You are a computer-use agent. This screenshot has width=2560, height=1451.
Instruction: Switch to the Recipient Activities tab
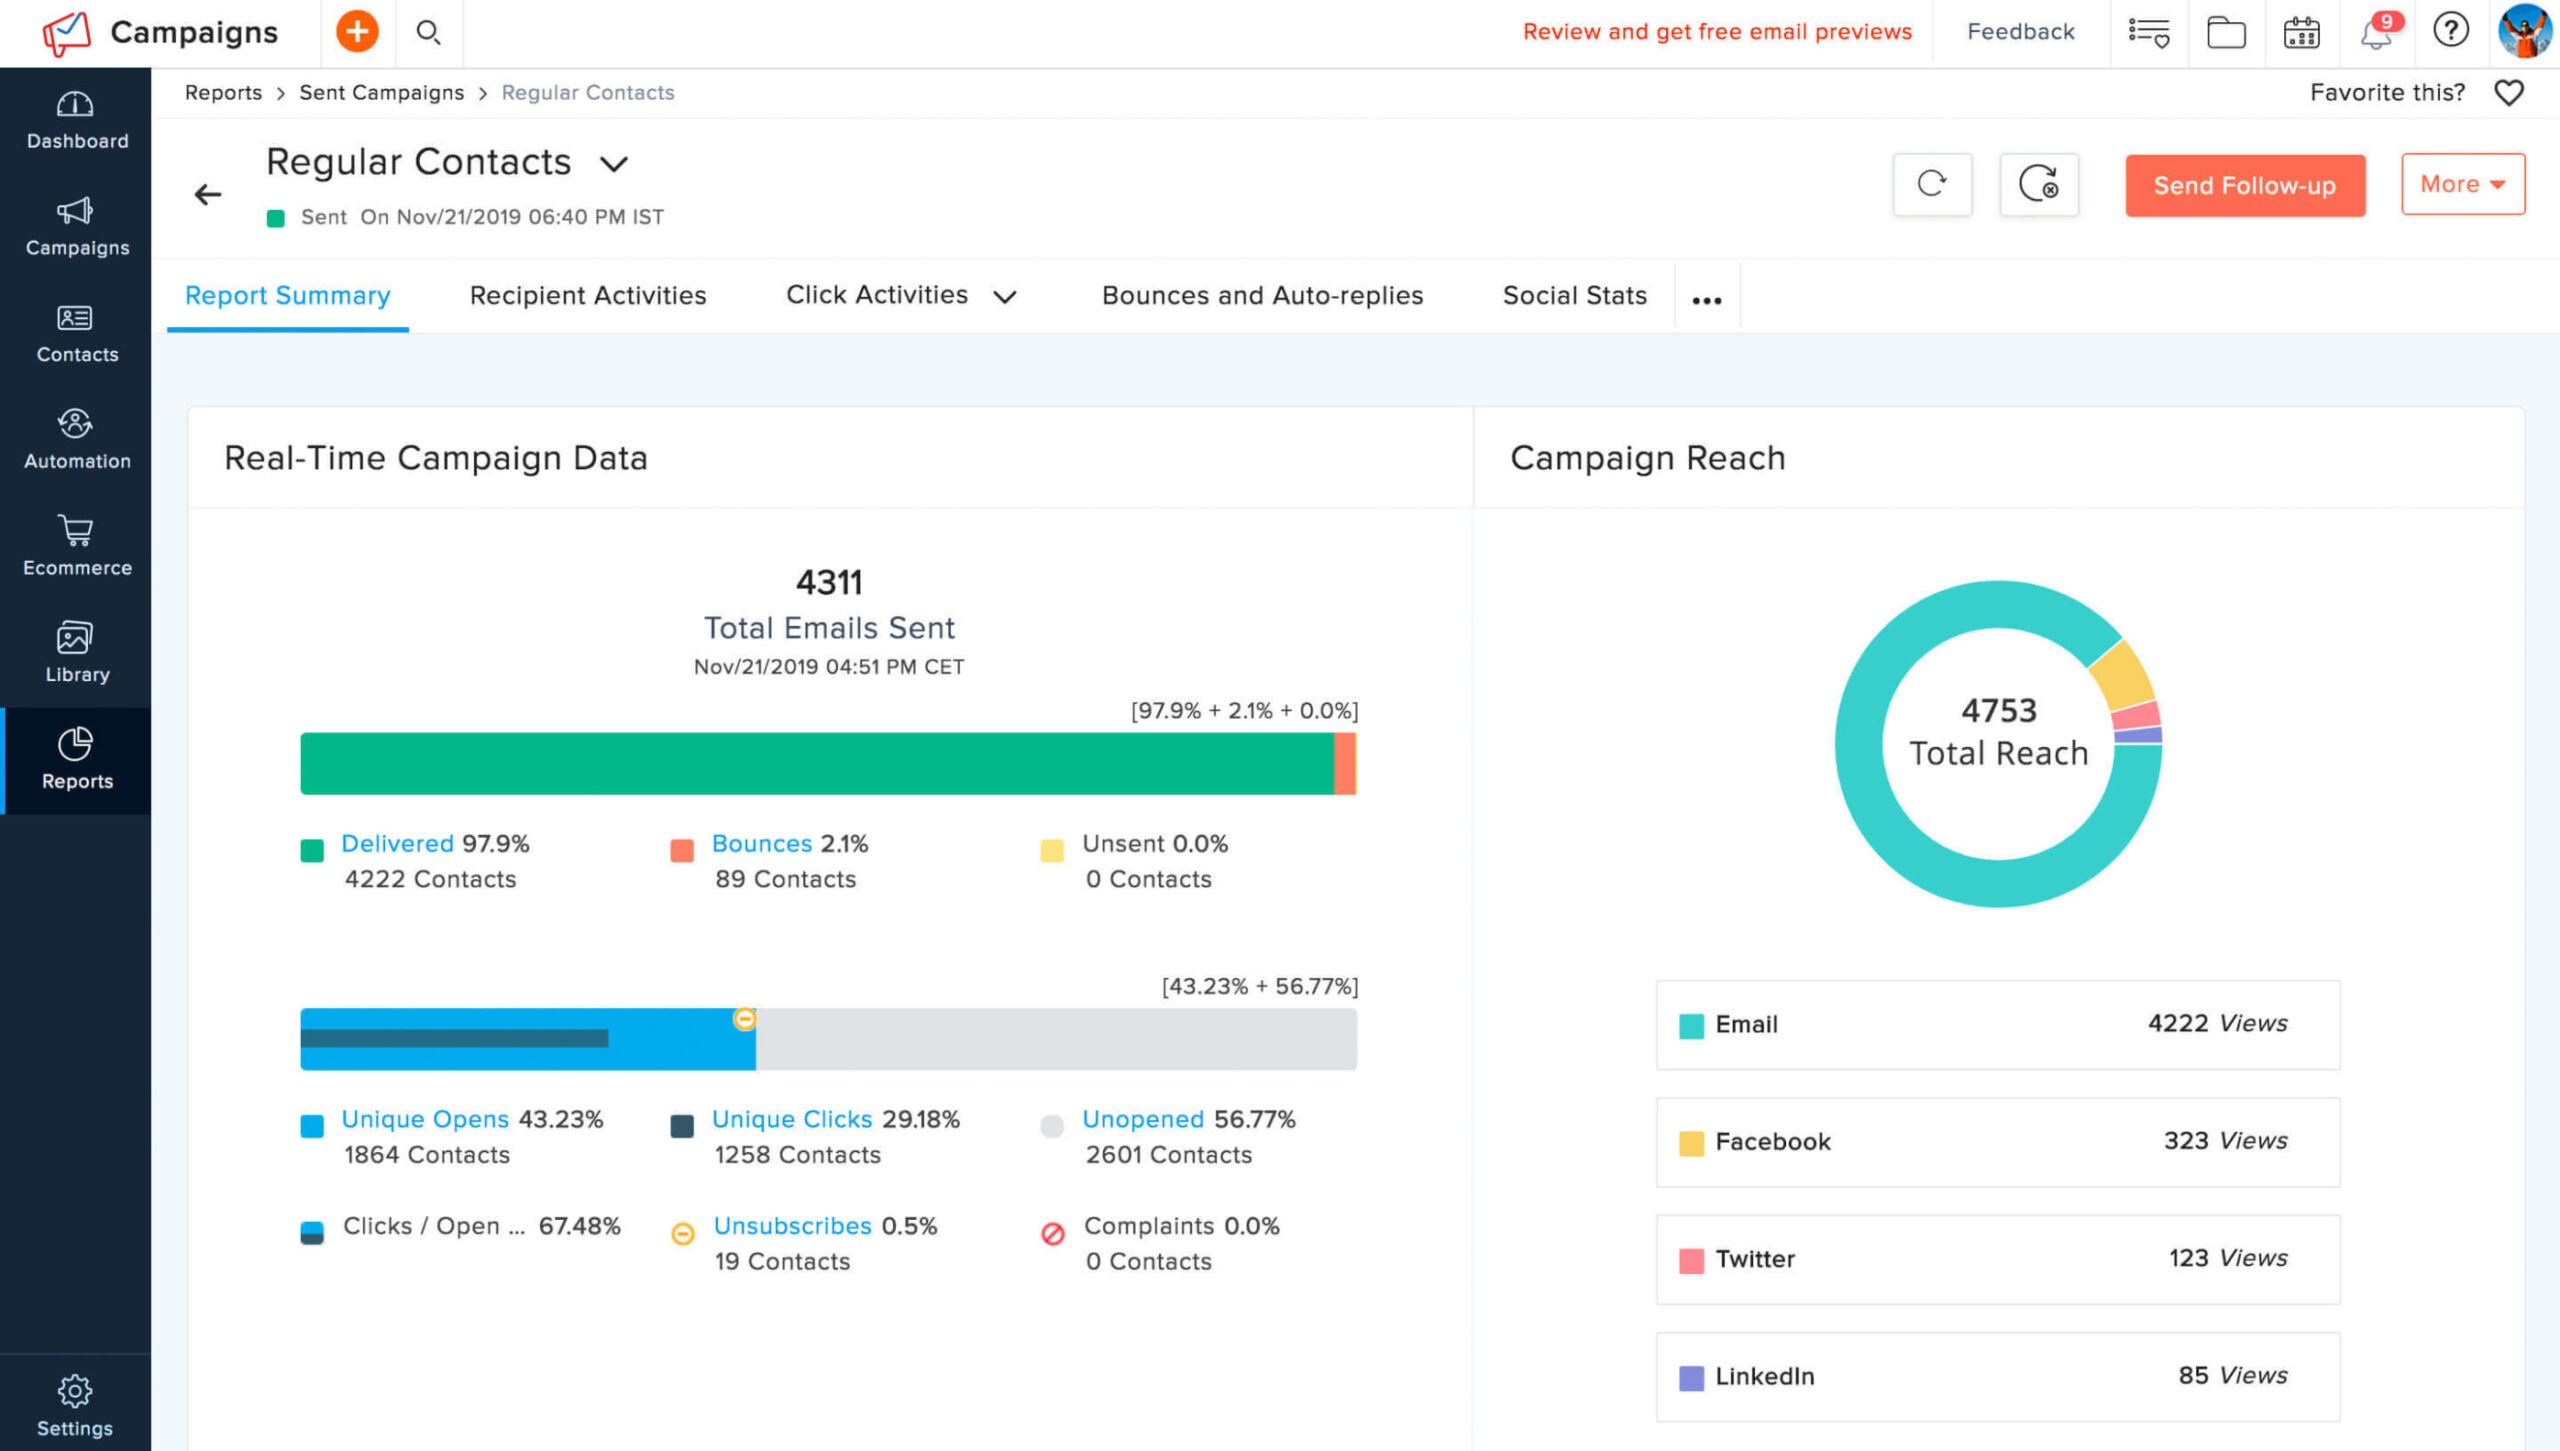click(x=585, y=294)
